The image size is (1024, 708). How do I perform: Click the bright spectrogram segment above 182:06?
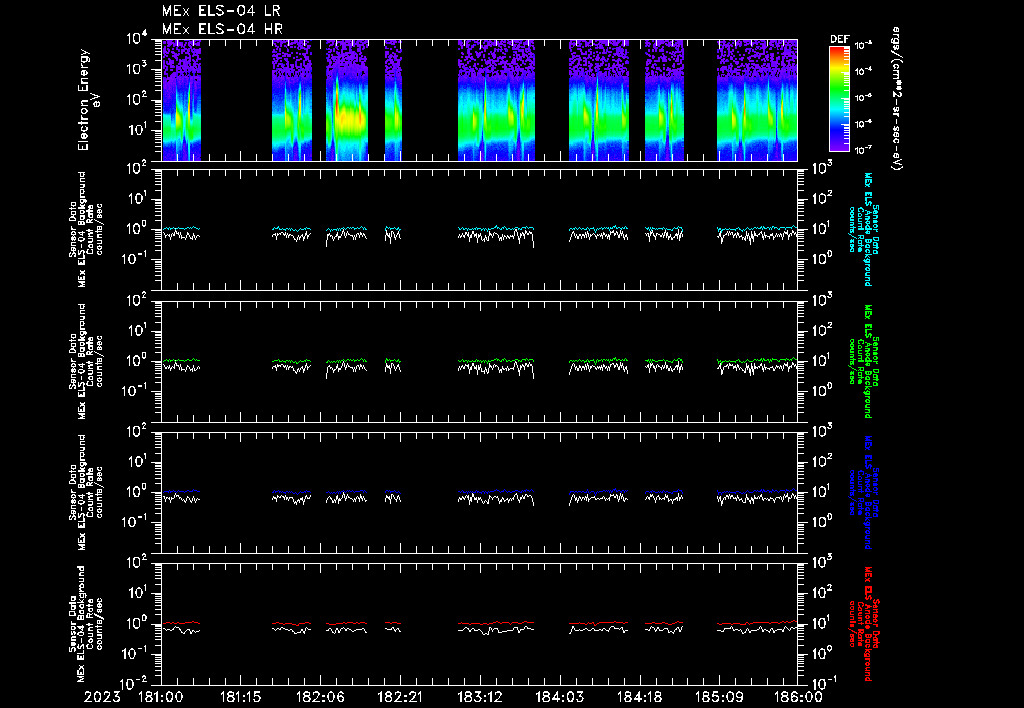(347, 100)
